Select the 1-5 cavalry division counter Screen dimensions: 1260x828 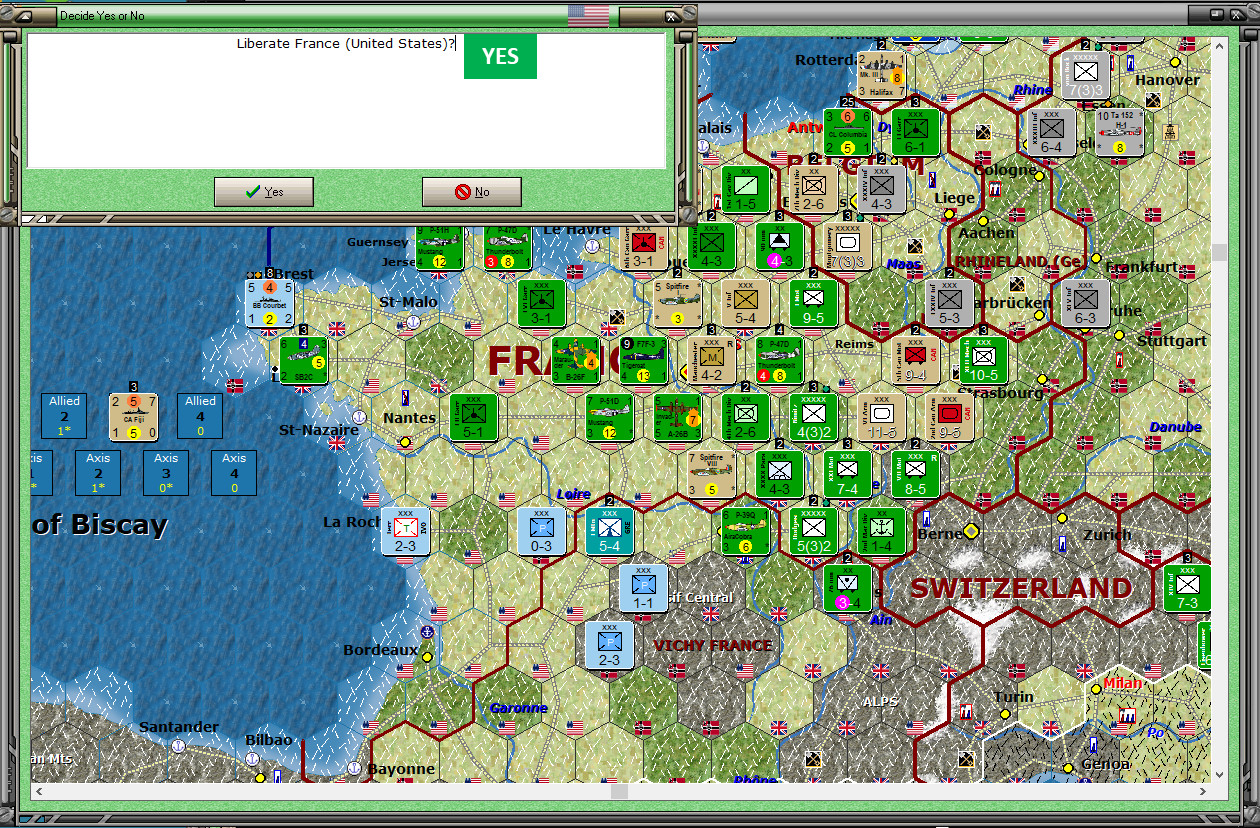(x=745, y=189)
